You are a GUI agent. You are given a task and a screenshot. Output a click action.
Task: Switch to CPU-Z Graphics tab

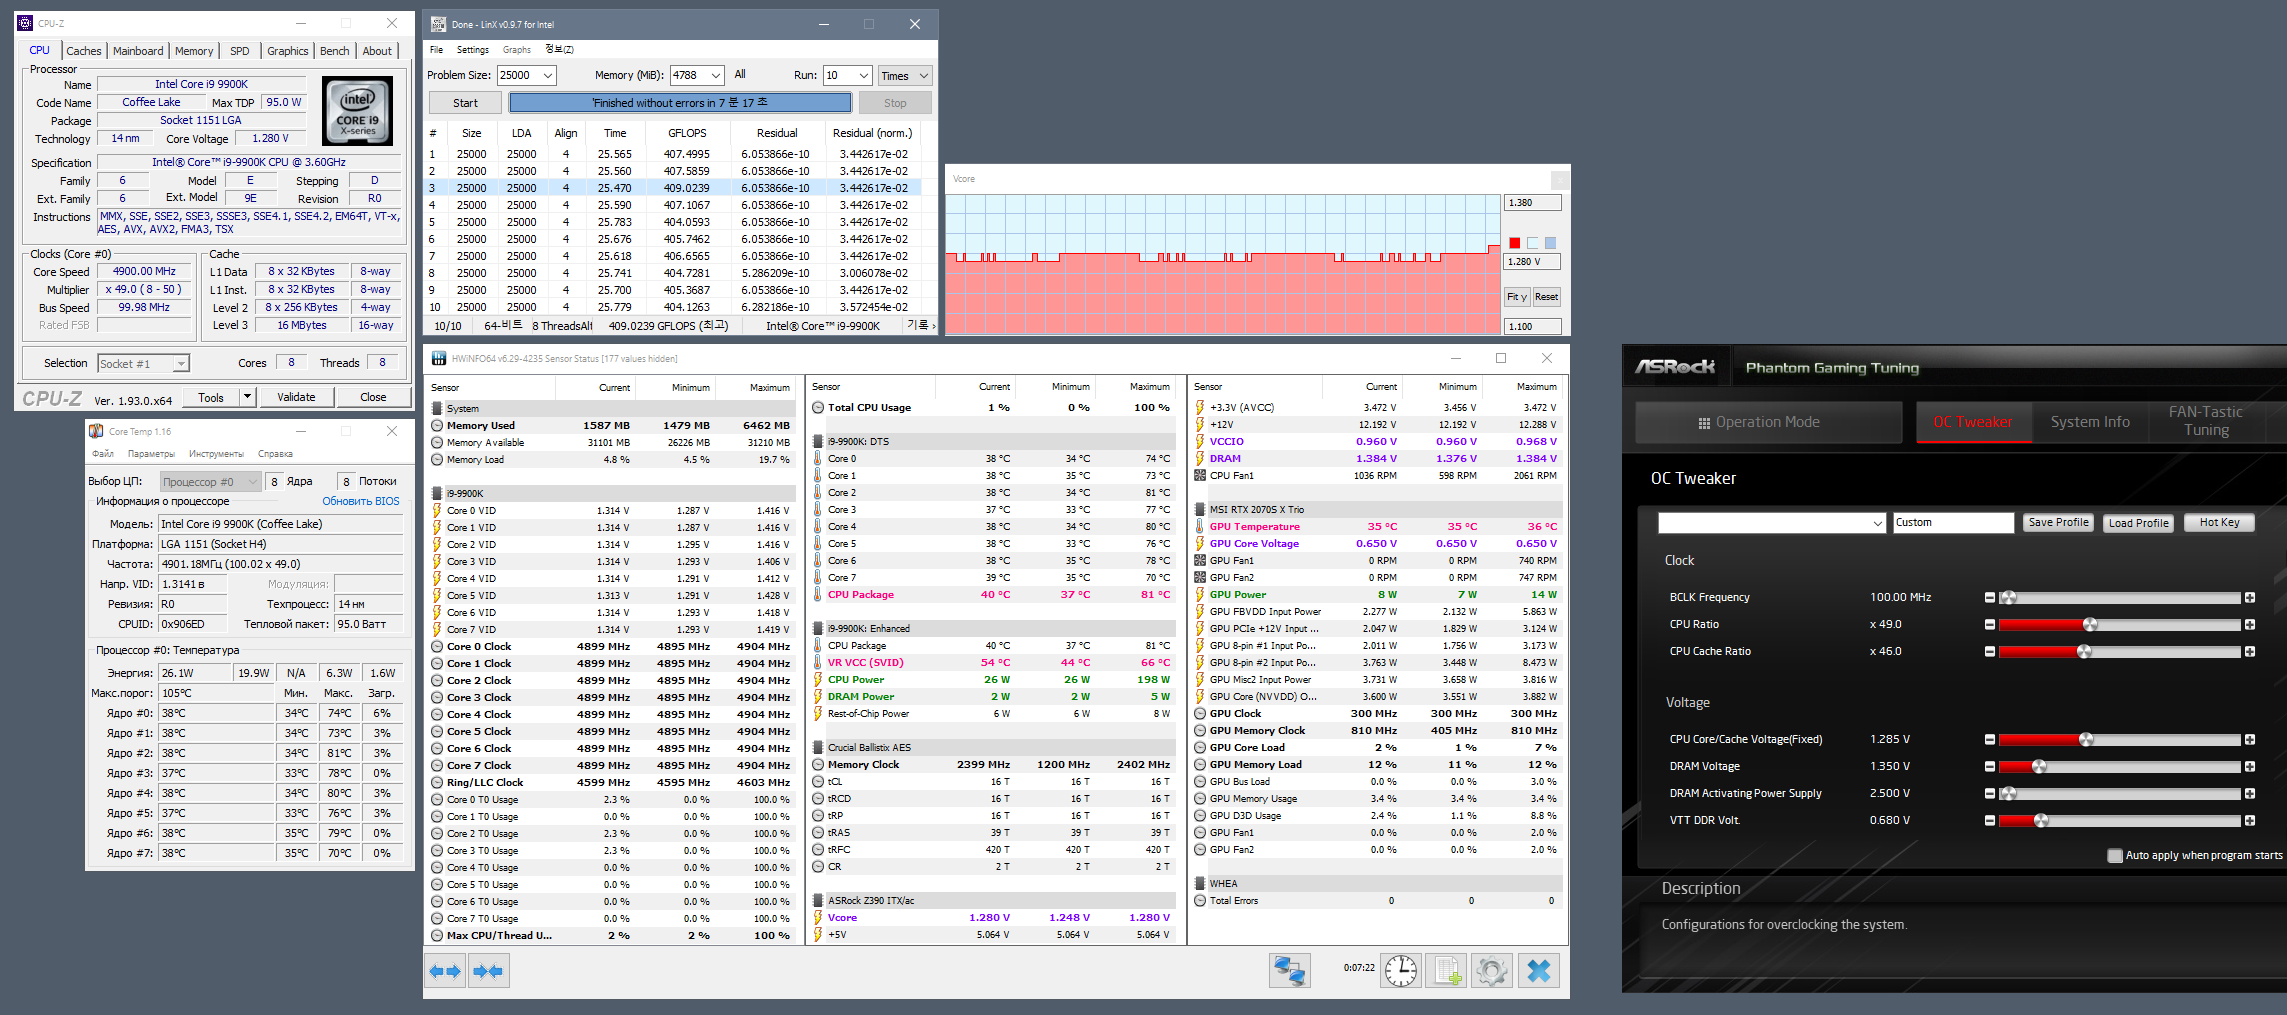tap(288, 51)
